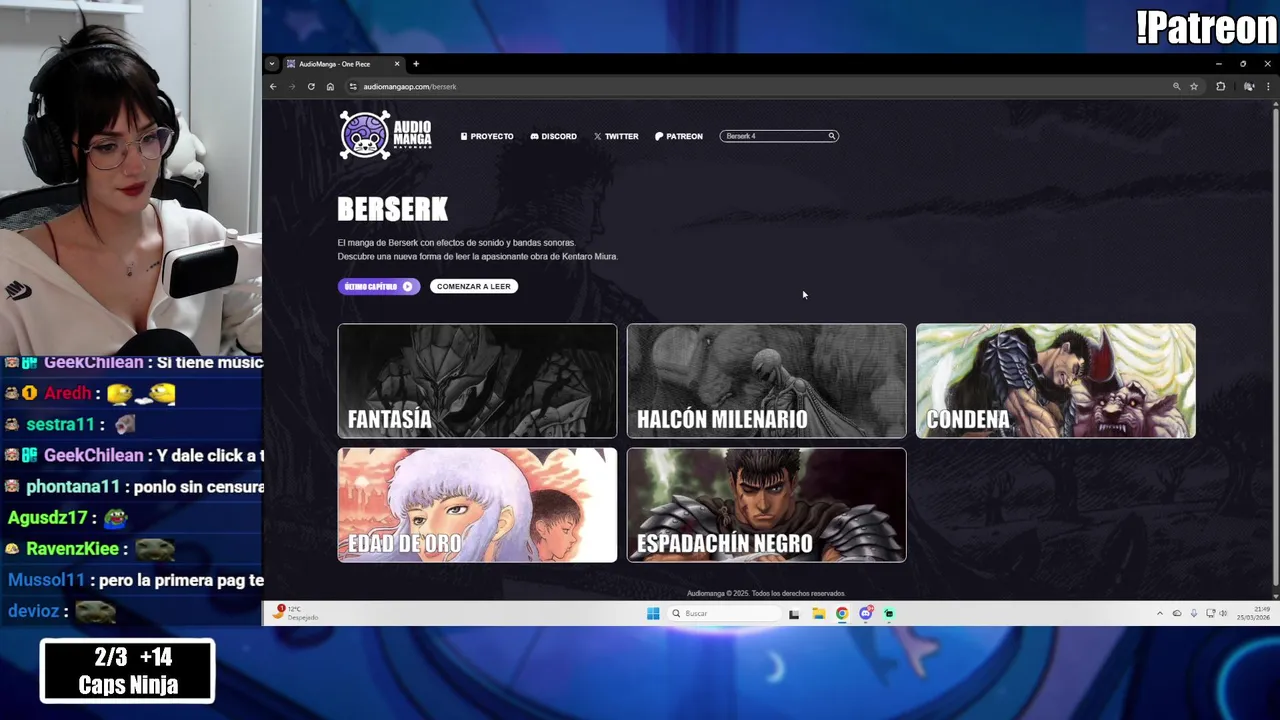
Task: Click the microphone tray icon
Action: pyautogui.click(x=1194, y=613)
